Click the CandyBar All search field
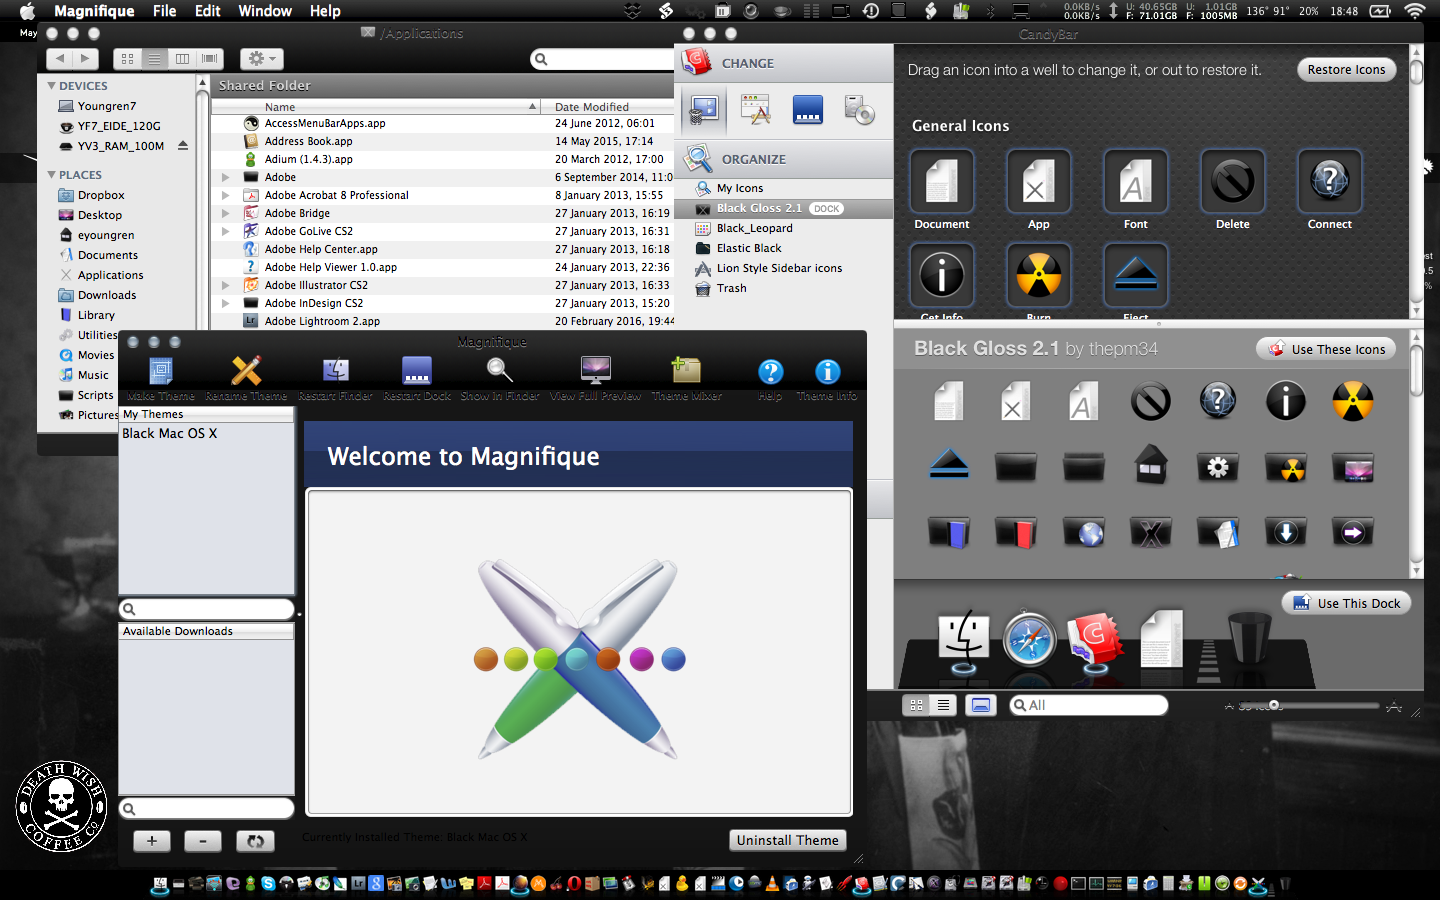This screenshot has height=900, width=1440. (1089, 705)
